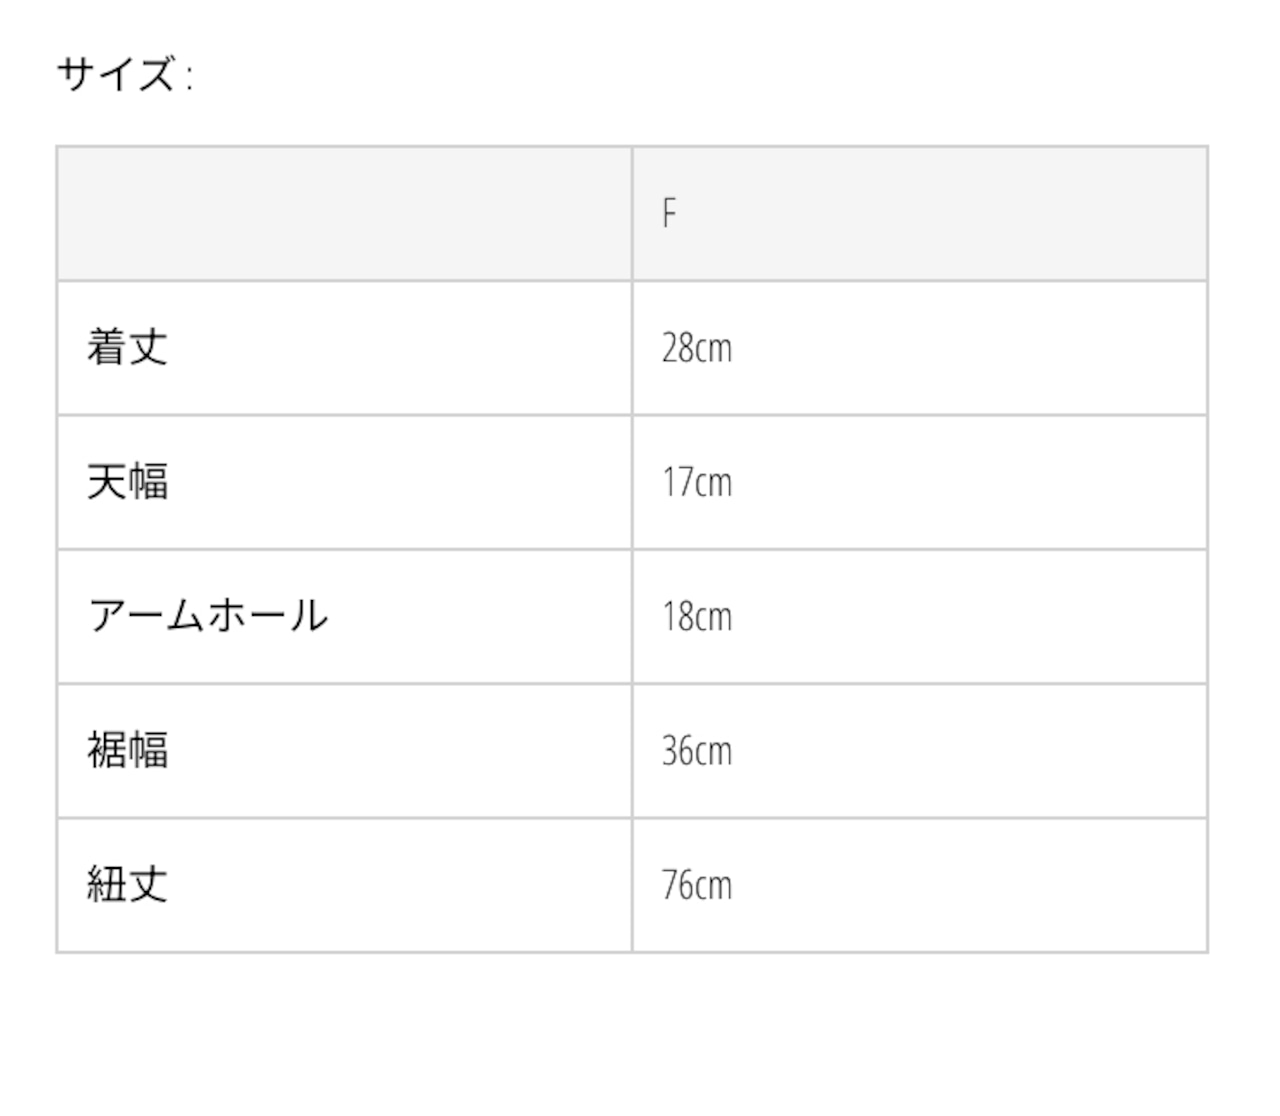Click the cm unit in the アームホール row
1280x1116 pixels.
[x=714, y=618]
